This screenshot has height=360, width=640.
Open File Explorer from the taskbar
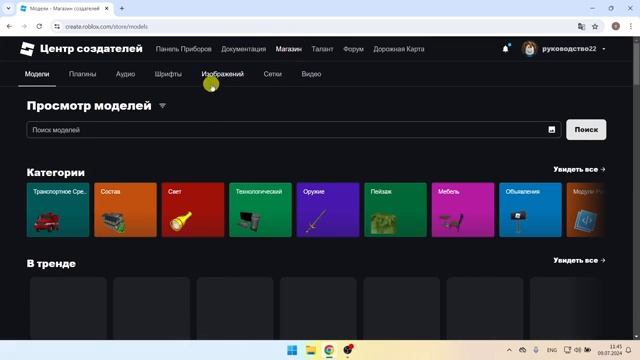pyautogui.click(x=311, y=350)
